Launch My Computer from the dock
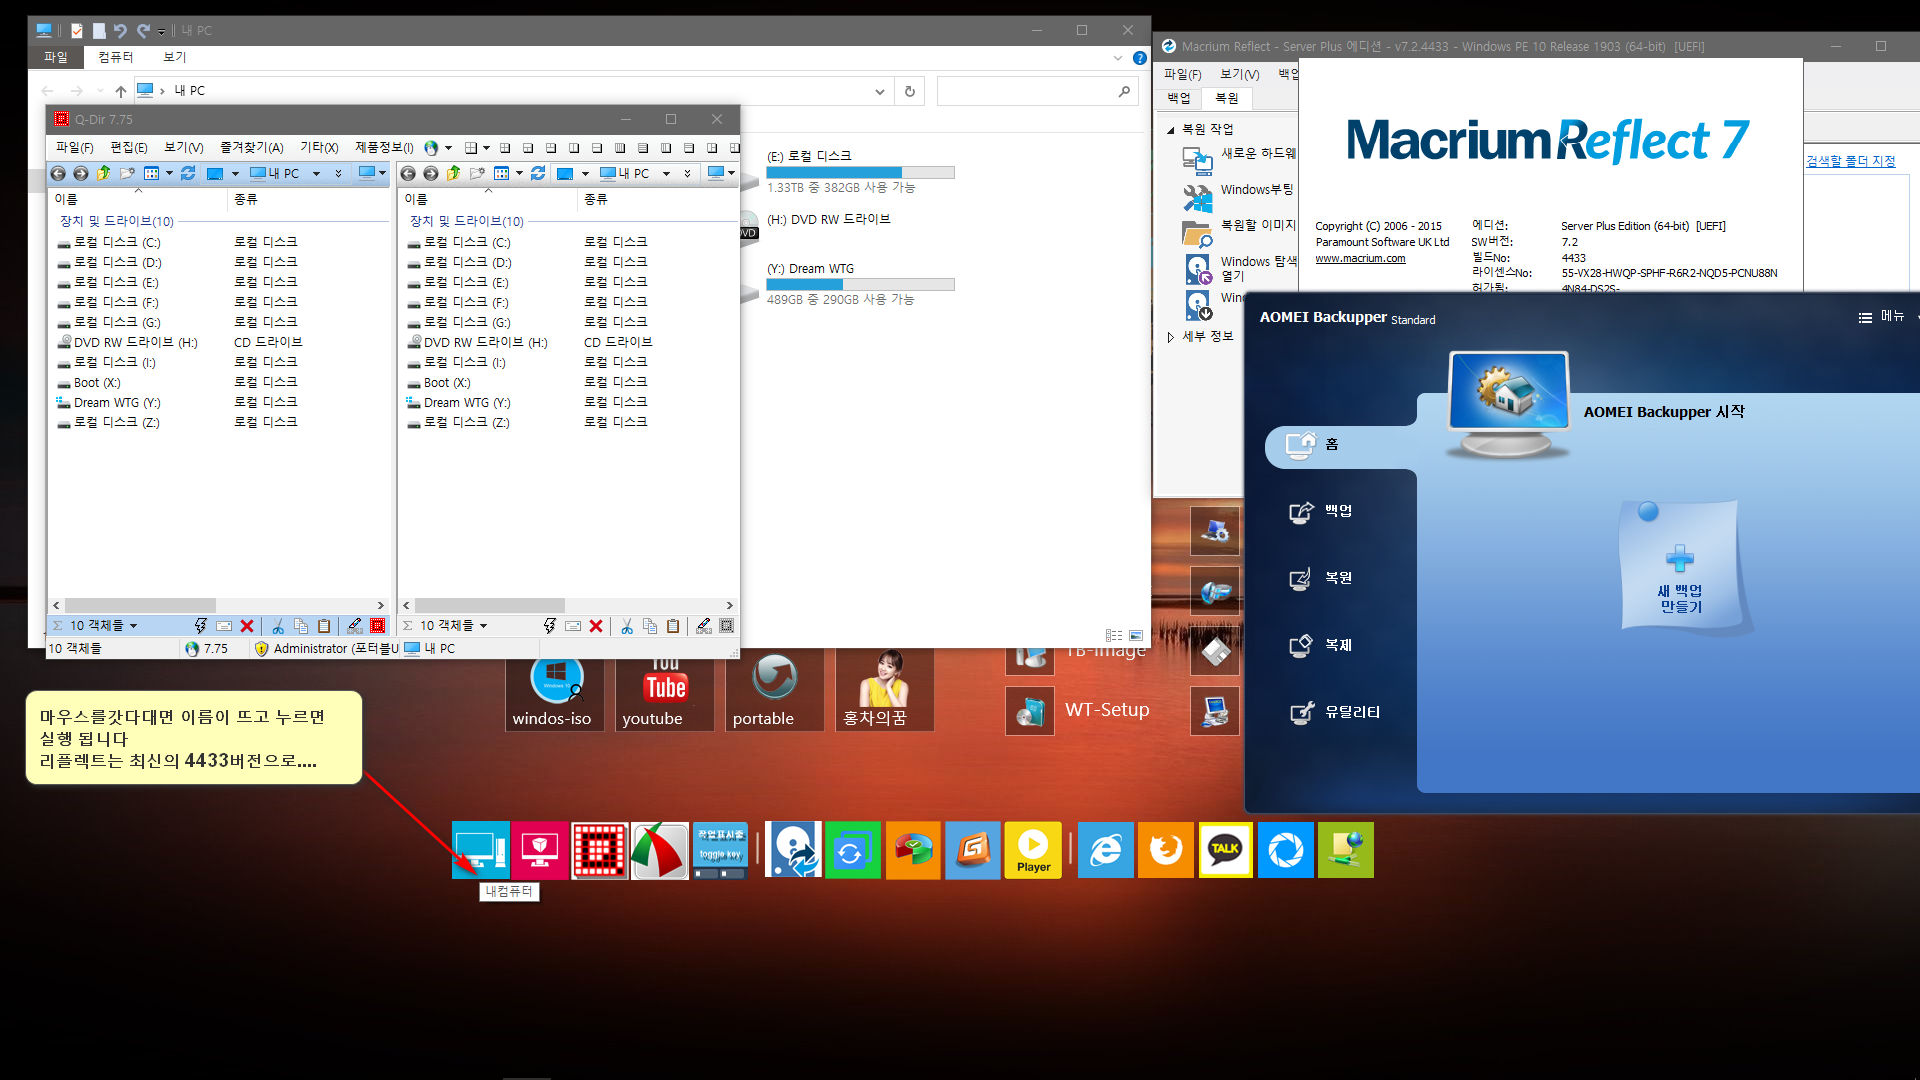The image size is (1920, 1080). pos(481,850)
